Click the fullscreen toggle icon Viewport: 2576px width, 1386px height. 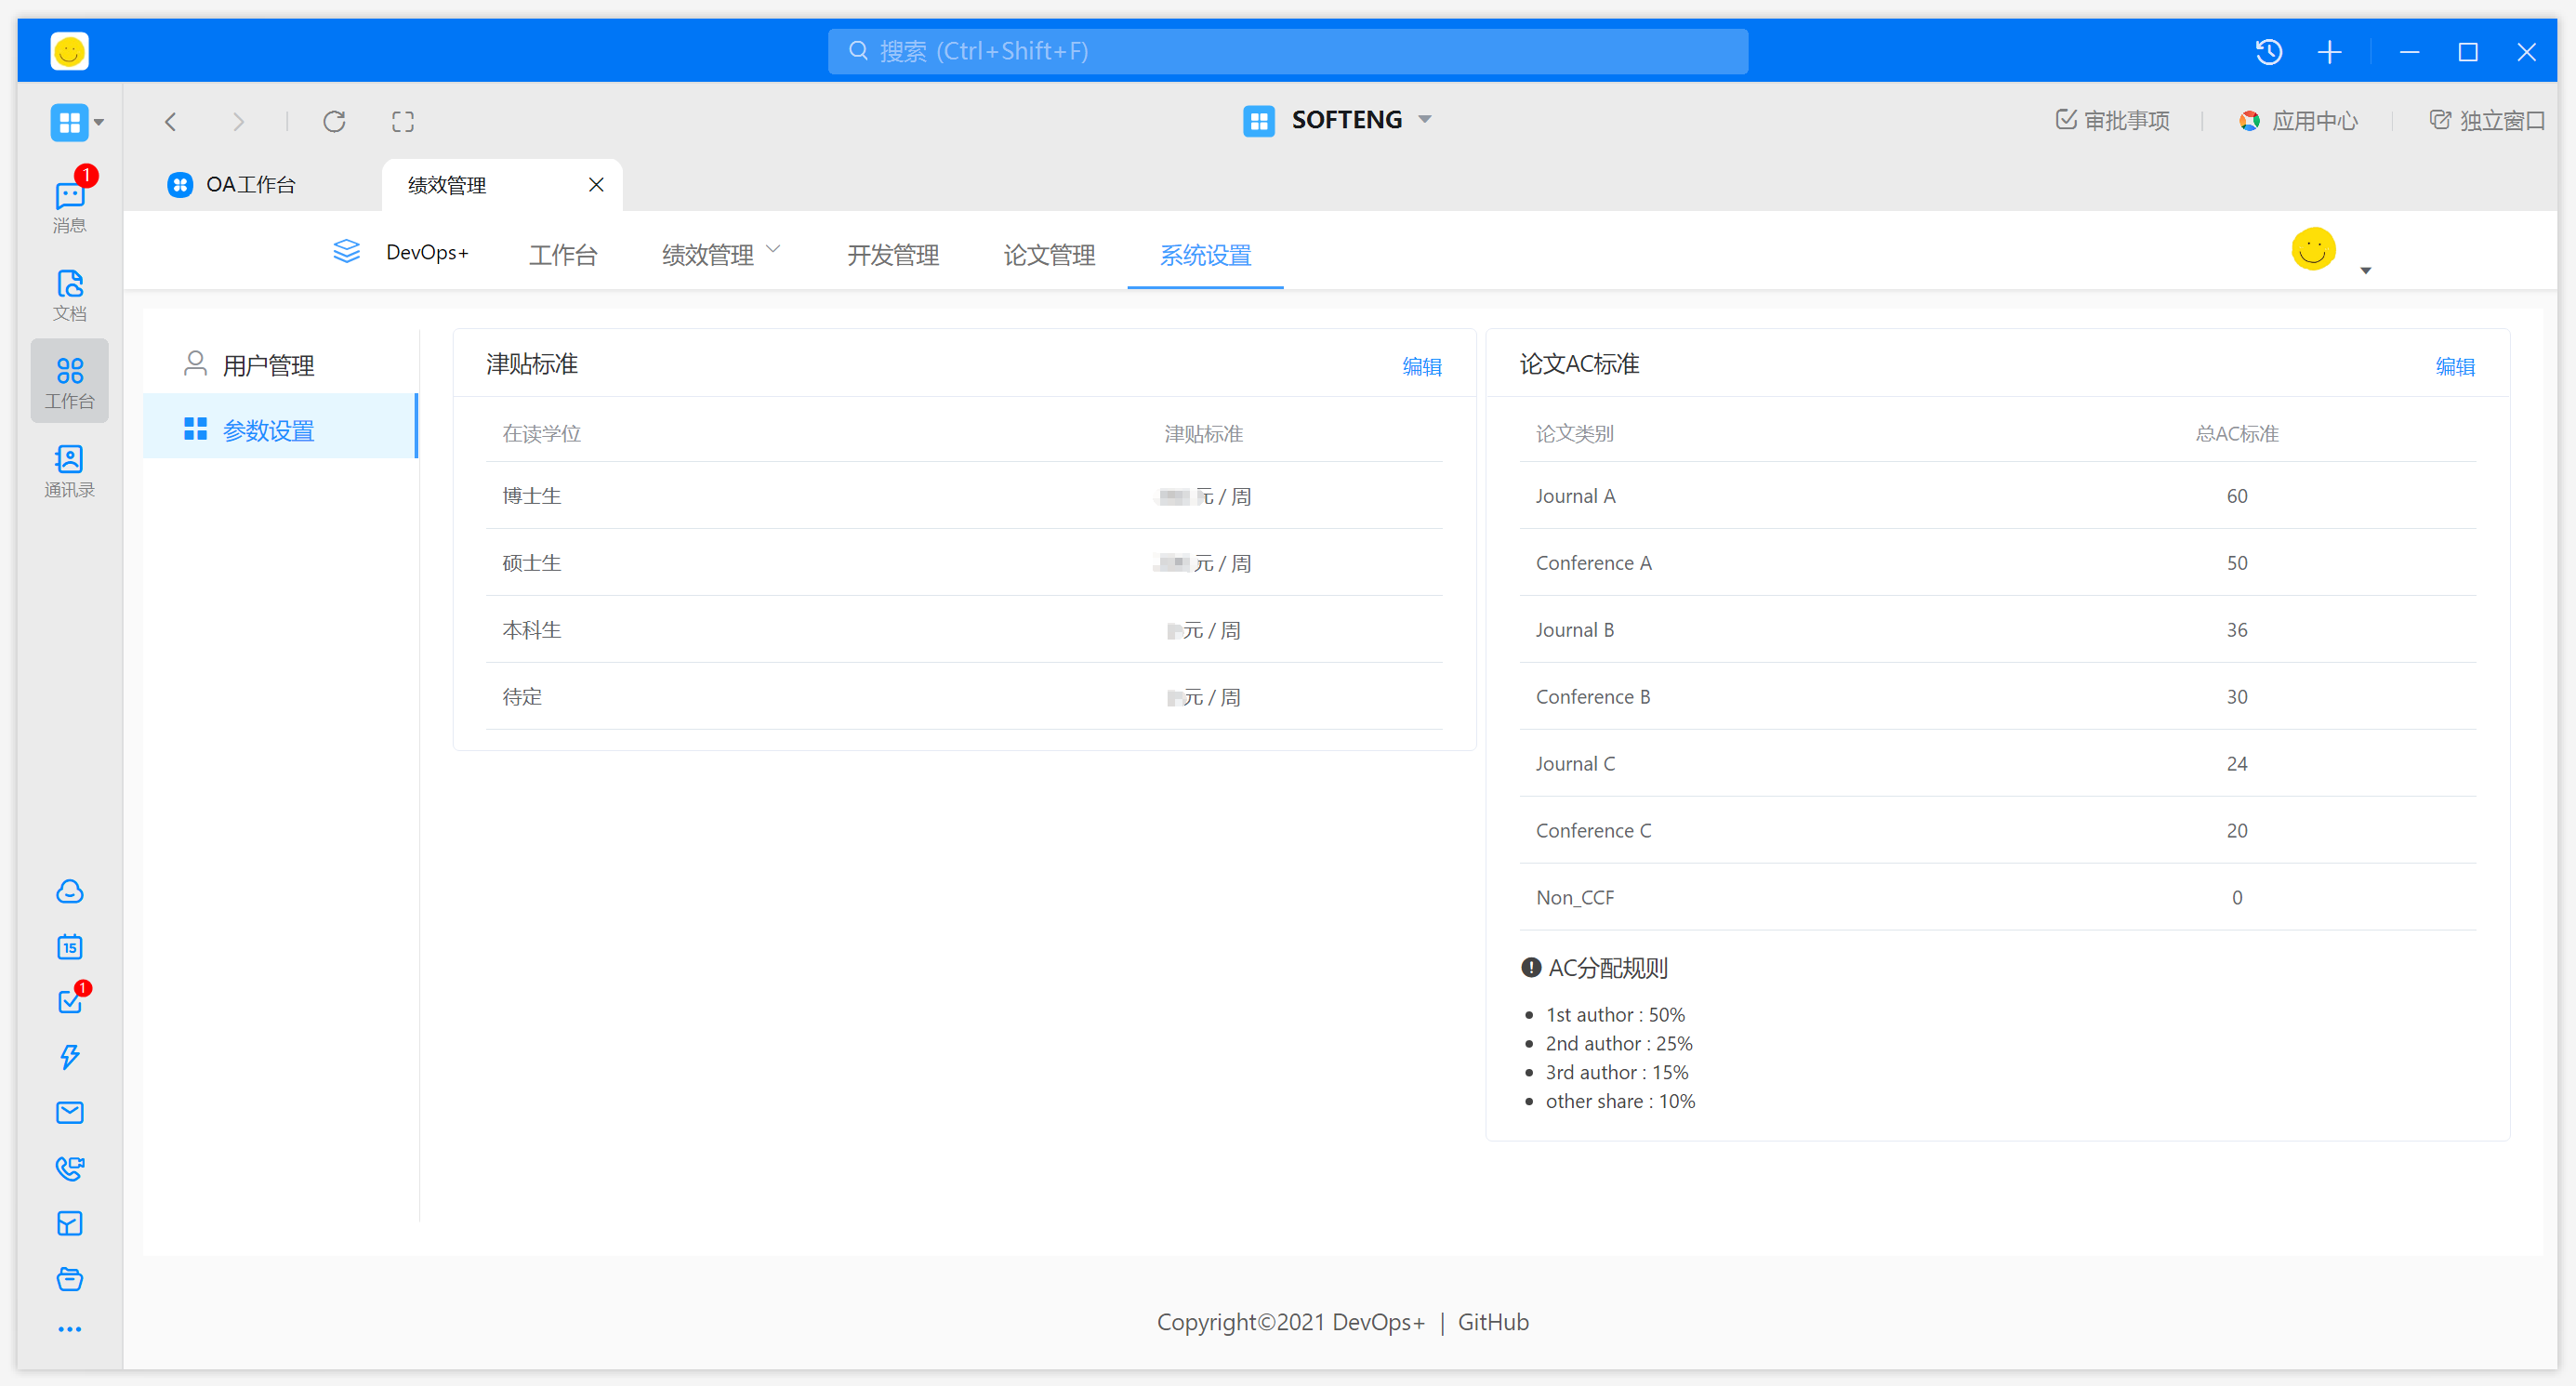pos(402,121)
